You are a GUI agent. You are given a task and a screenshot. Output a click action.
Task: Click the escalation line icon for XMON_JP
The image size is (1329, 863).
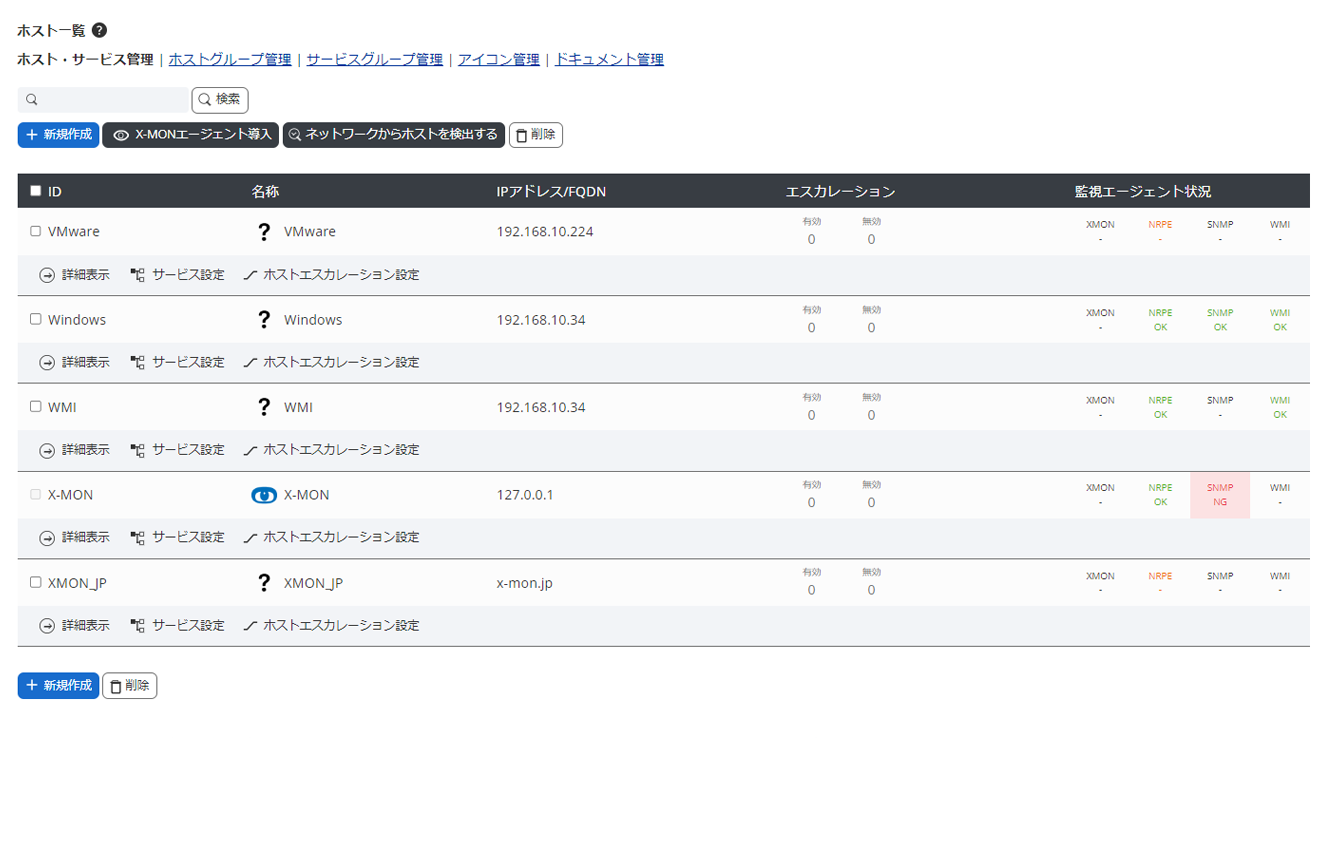click(250, 626)
